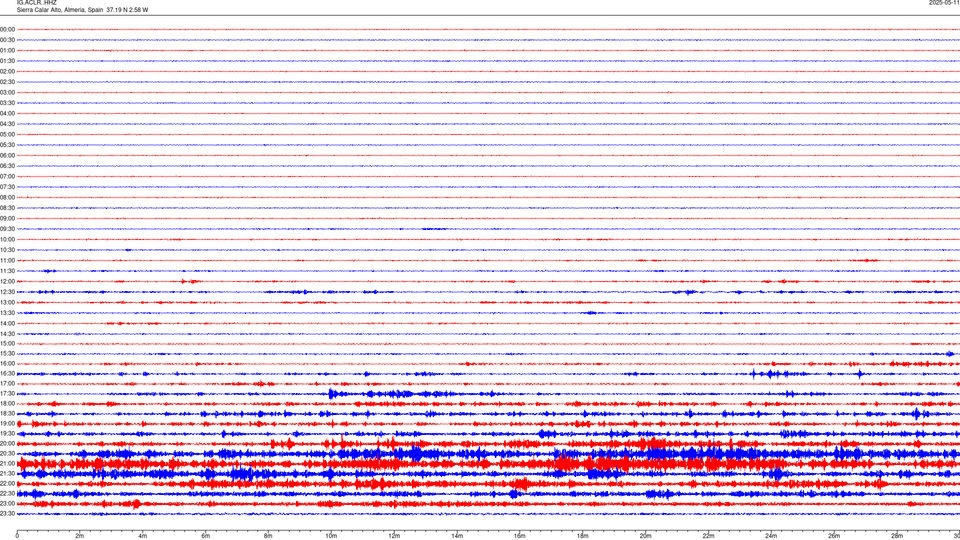Click the 12m tick label on time axis
Image resolution: width=960 pixels, height=540 pixels.
coord(394,536)
